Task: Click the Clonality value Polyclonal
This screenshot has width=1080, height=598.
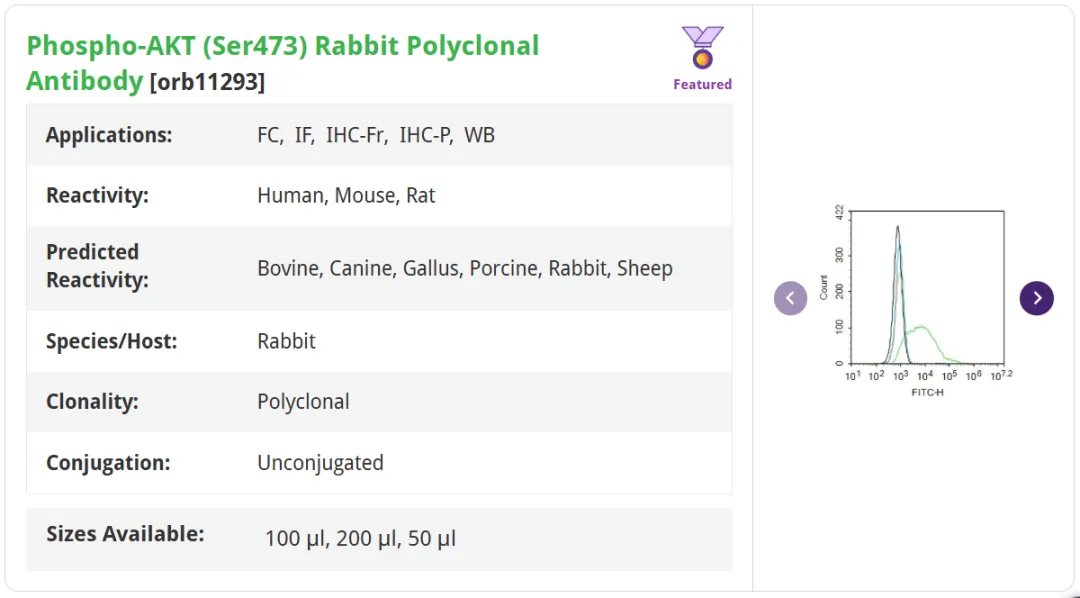Action: [303, 402]
